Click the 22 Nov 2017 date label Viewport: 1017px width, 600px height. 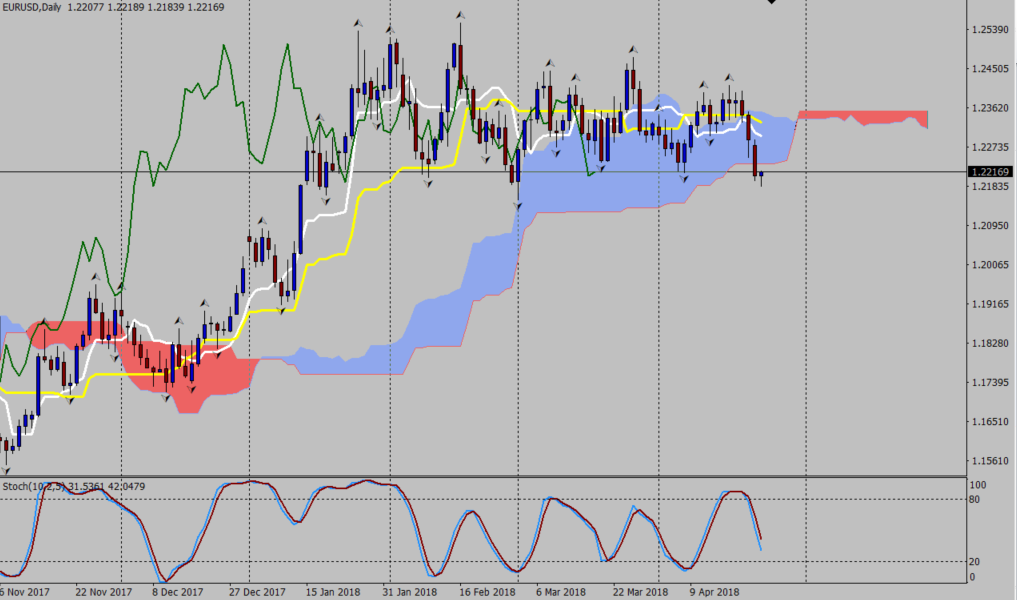click(103, 592)
